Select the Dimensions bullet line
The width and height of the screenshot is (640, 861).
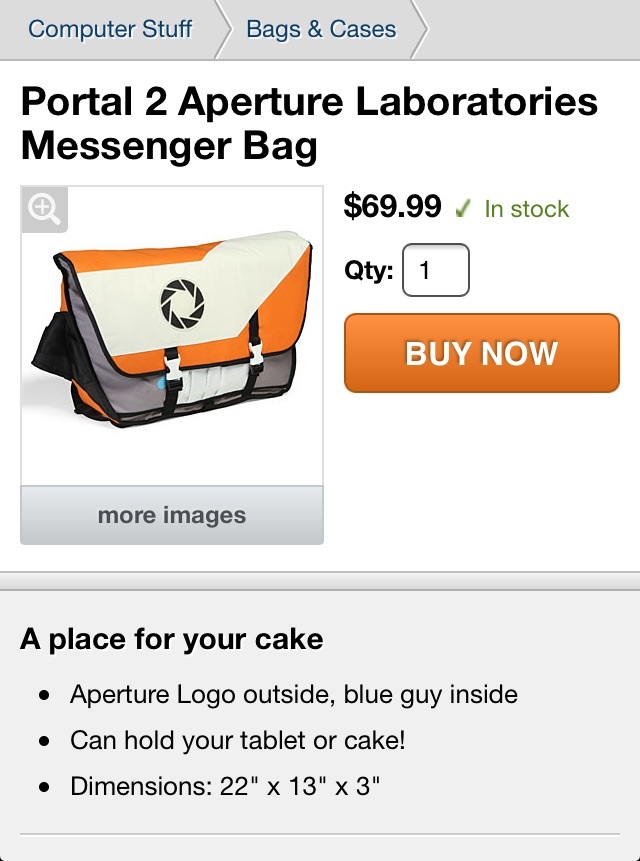[225, 786]
